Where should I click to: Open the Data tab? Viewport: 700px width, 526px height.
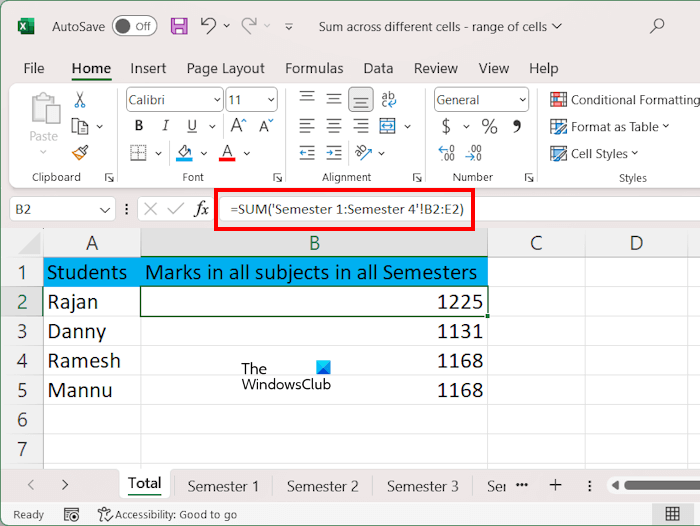click(378, 68)
